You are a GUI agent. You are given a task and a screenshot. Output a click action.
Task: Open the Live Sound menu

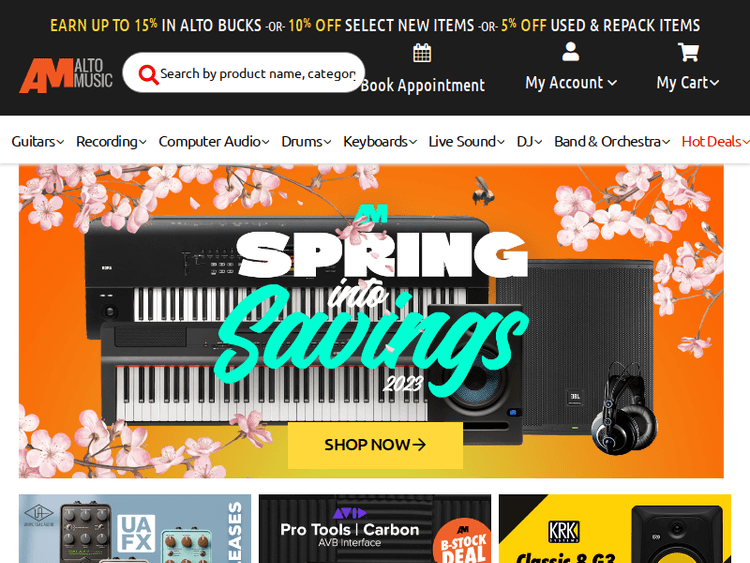click(x=466, y=142)
